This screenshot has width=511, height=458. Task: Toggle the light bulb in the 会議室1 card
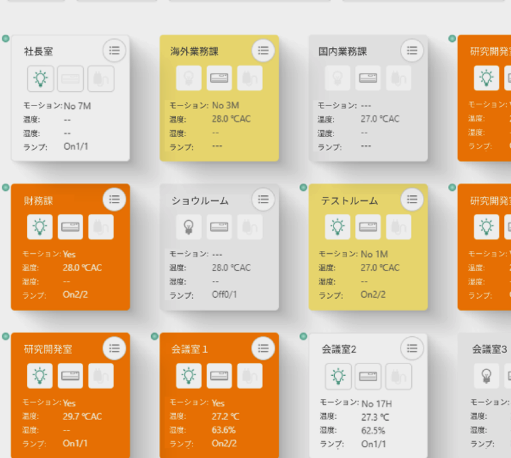189,376
